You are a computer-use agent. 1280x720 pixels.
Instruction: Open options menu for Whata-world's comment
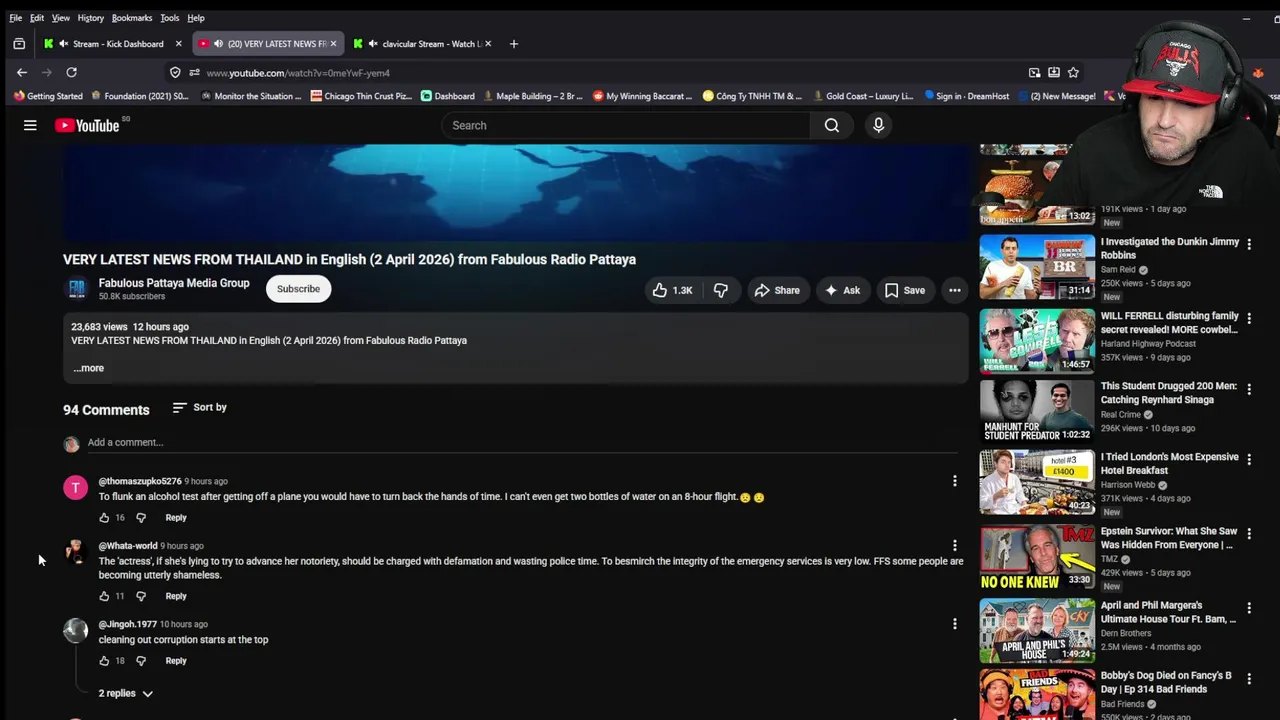(955, 546)
